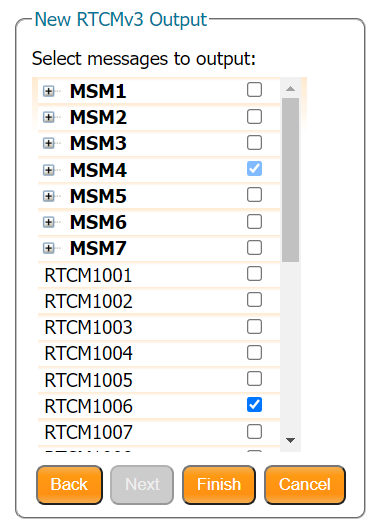Go back with the Back button
The width and height of the screenshot is (376, 528).
coord(69,485)
